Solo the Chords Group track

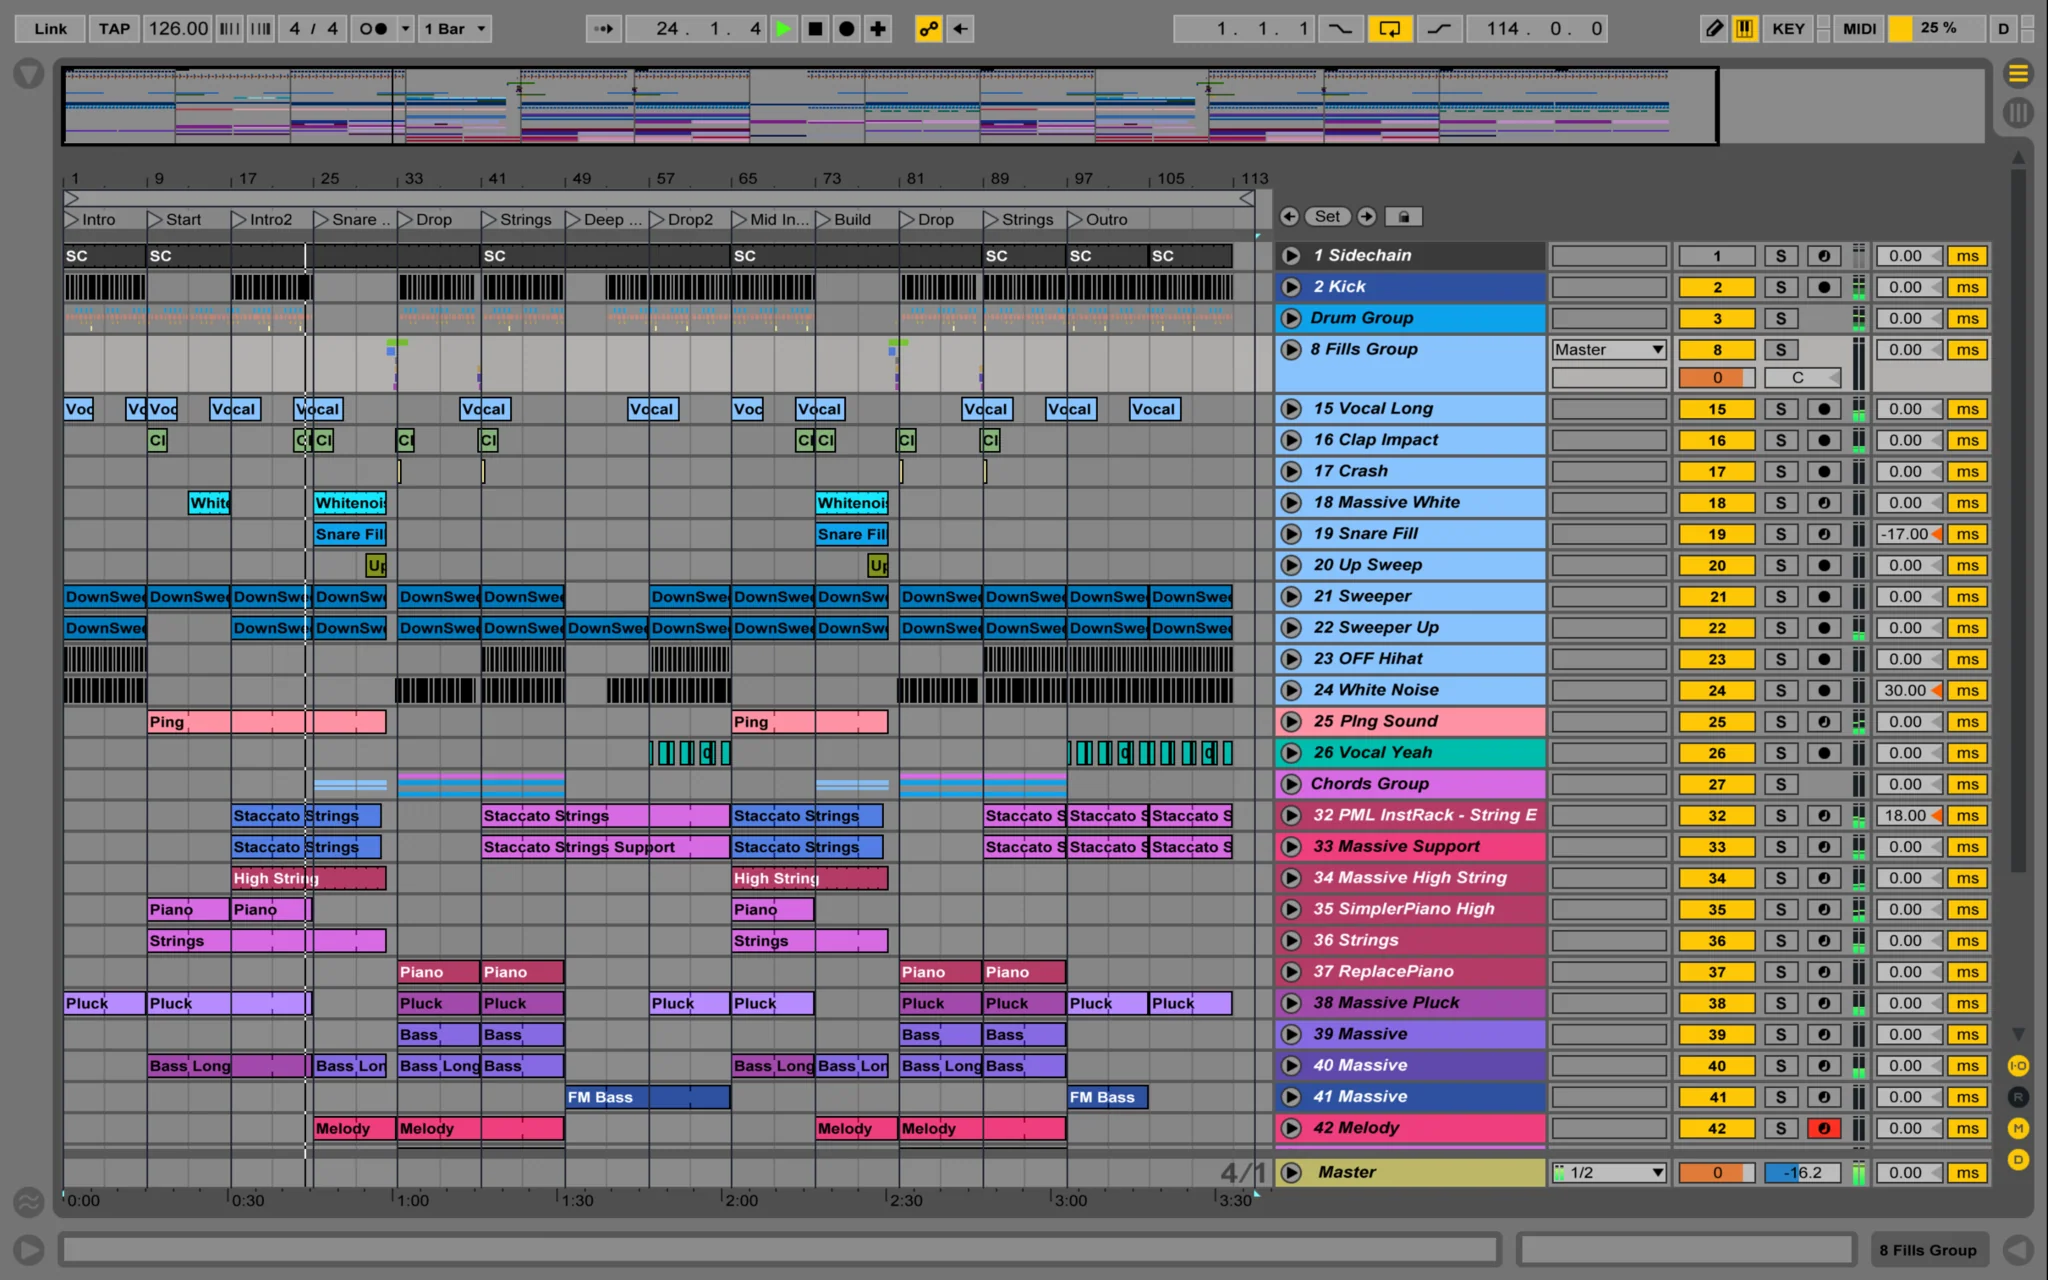pos(1780,784)
